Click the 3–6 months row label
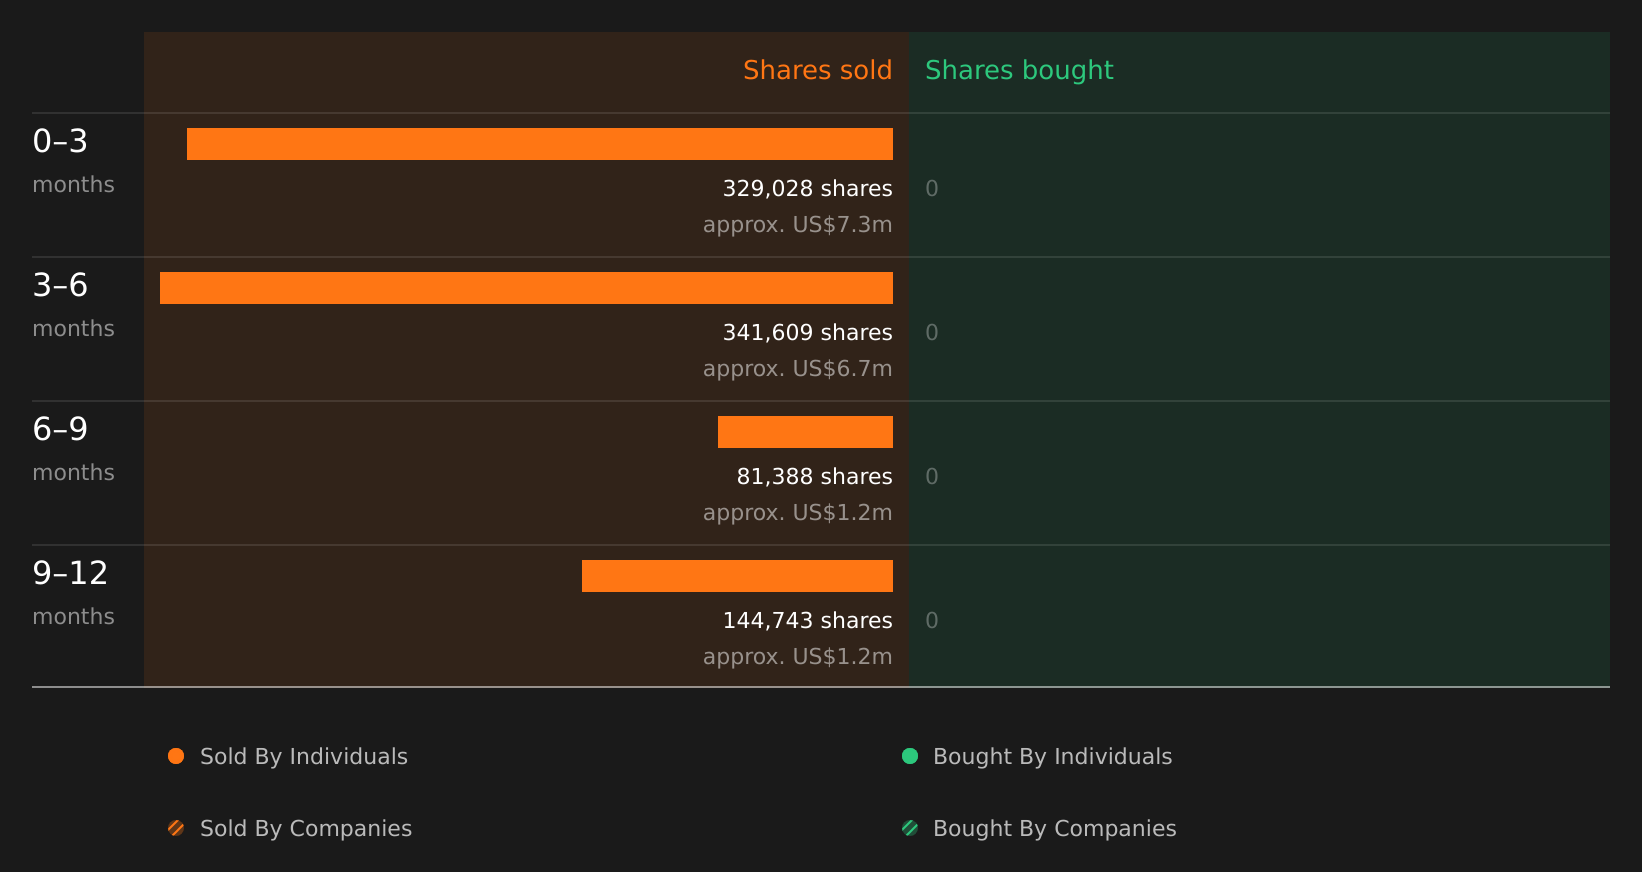 click(x=73, y=305)
